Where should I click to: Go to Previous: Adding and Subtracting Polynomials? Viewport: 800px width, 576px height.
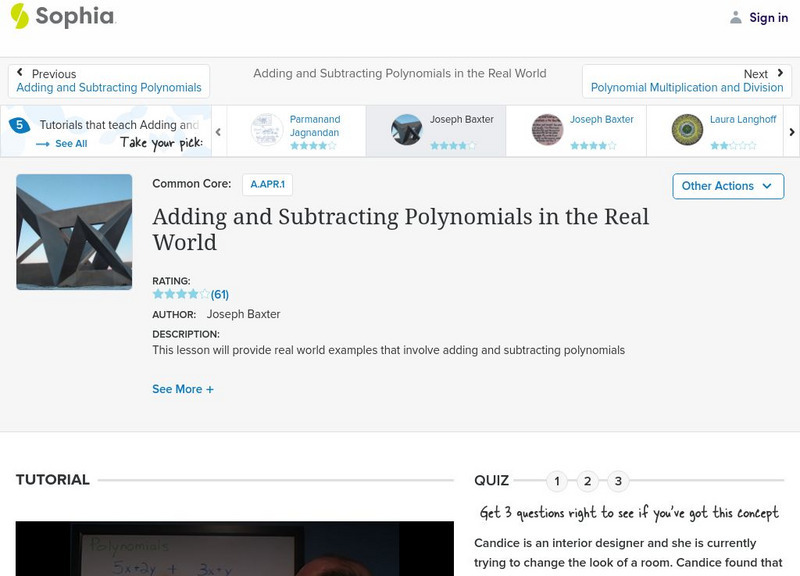coord(109,81)
